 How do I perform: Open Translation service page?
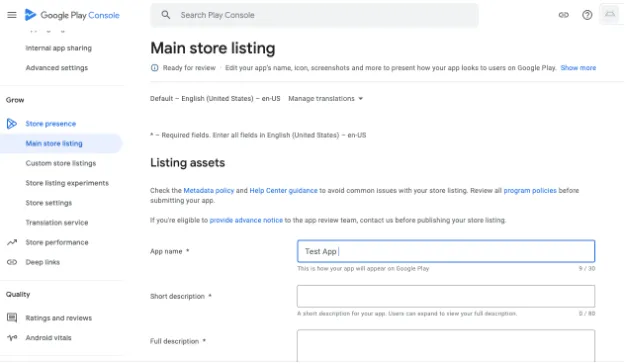57,222
